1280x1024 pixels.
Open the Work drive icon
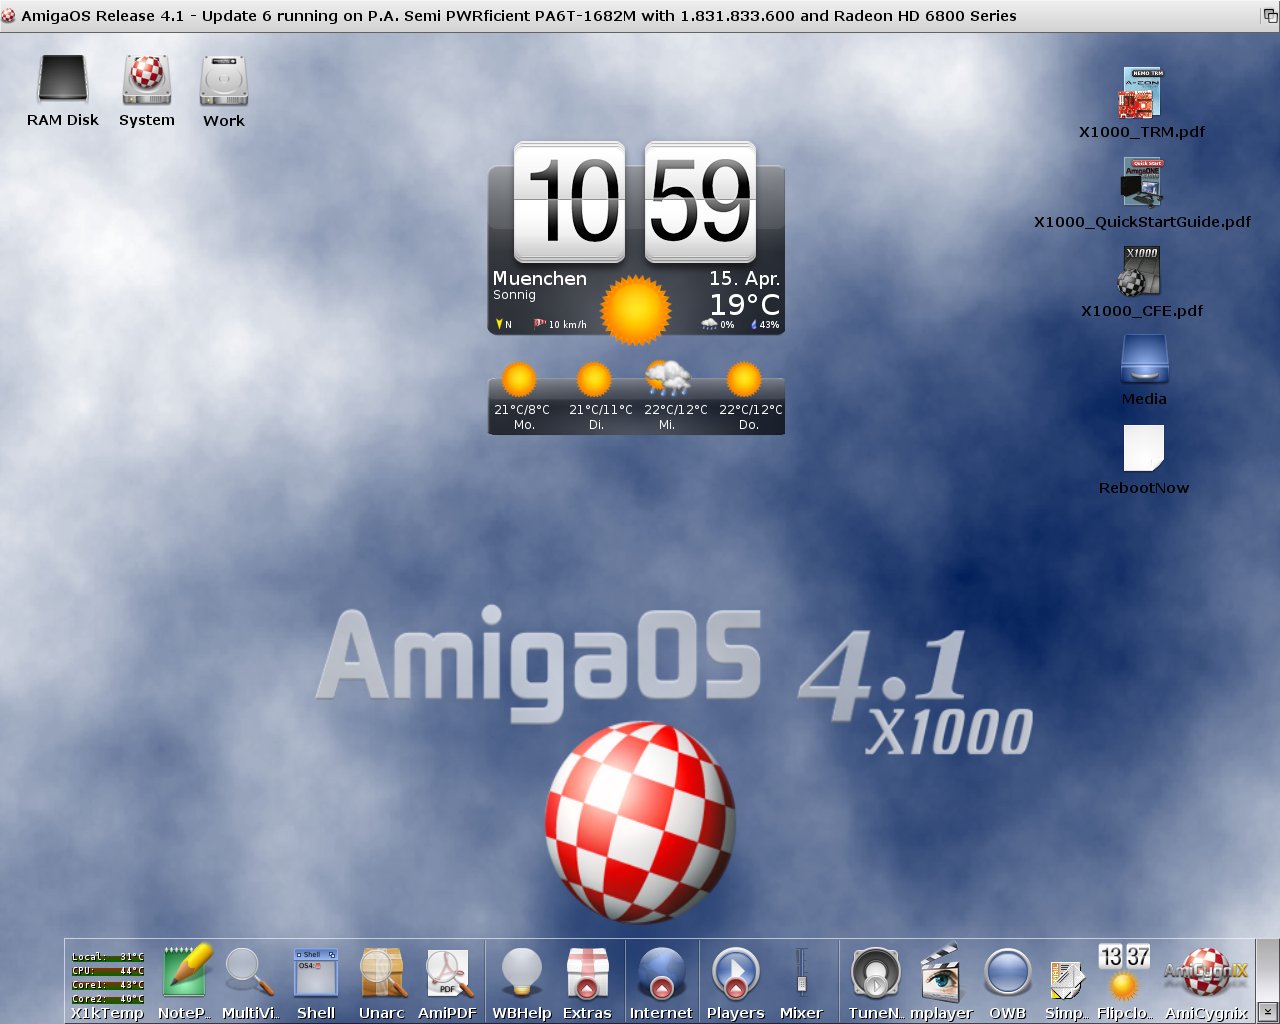pyautogui.click(x=224, y=80)
